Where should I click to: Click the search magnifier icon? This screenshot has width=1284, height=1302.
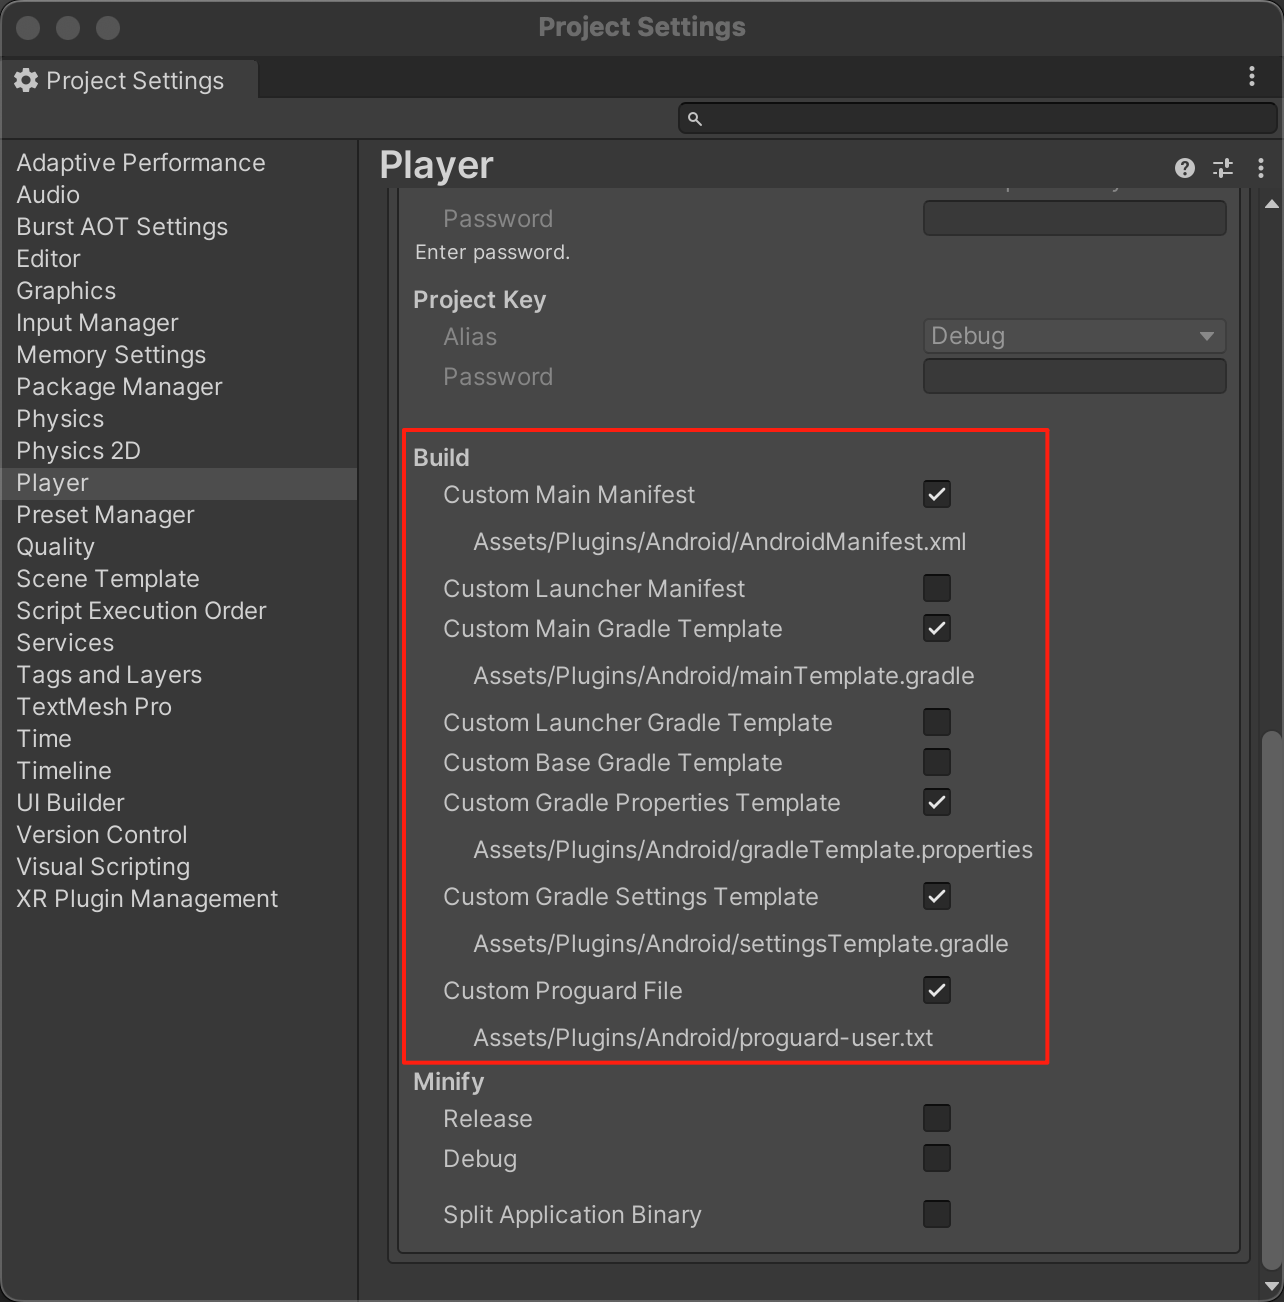(x=695, y=119)
